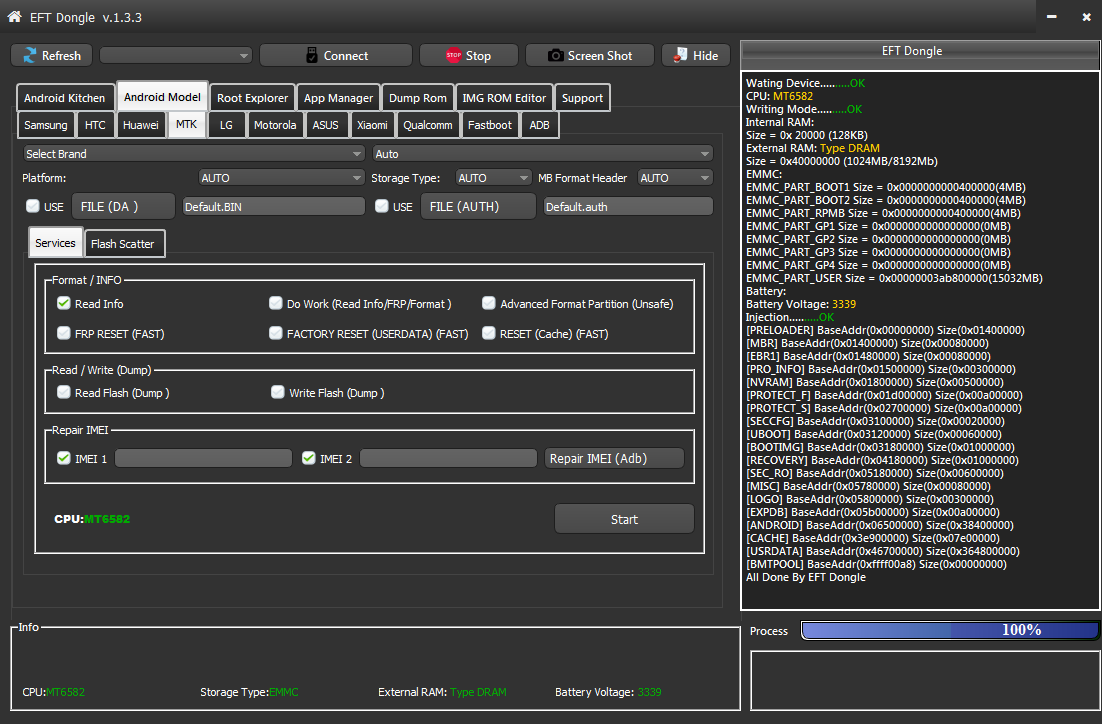The height and width of the screenshot is (724, 1102).
Task: Select the Xiaomi brand tab
Action: click(x=372, y=125)
